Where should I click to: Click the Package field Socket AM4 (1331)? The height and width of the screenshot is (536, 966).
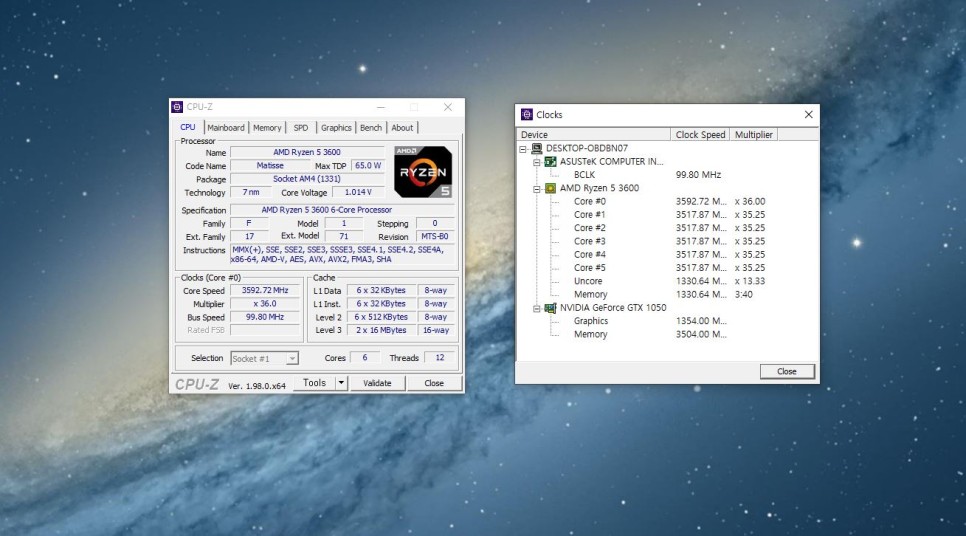307,179
